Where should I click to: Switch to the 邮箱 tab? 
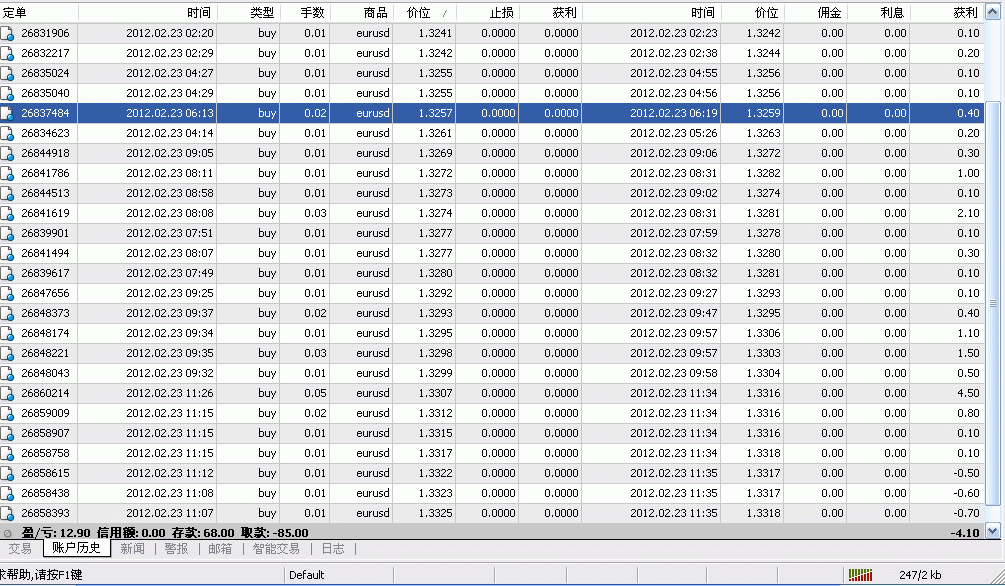220,549
